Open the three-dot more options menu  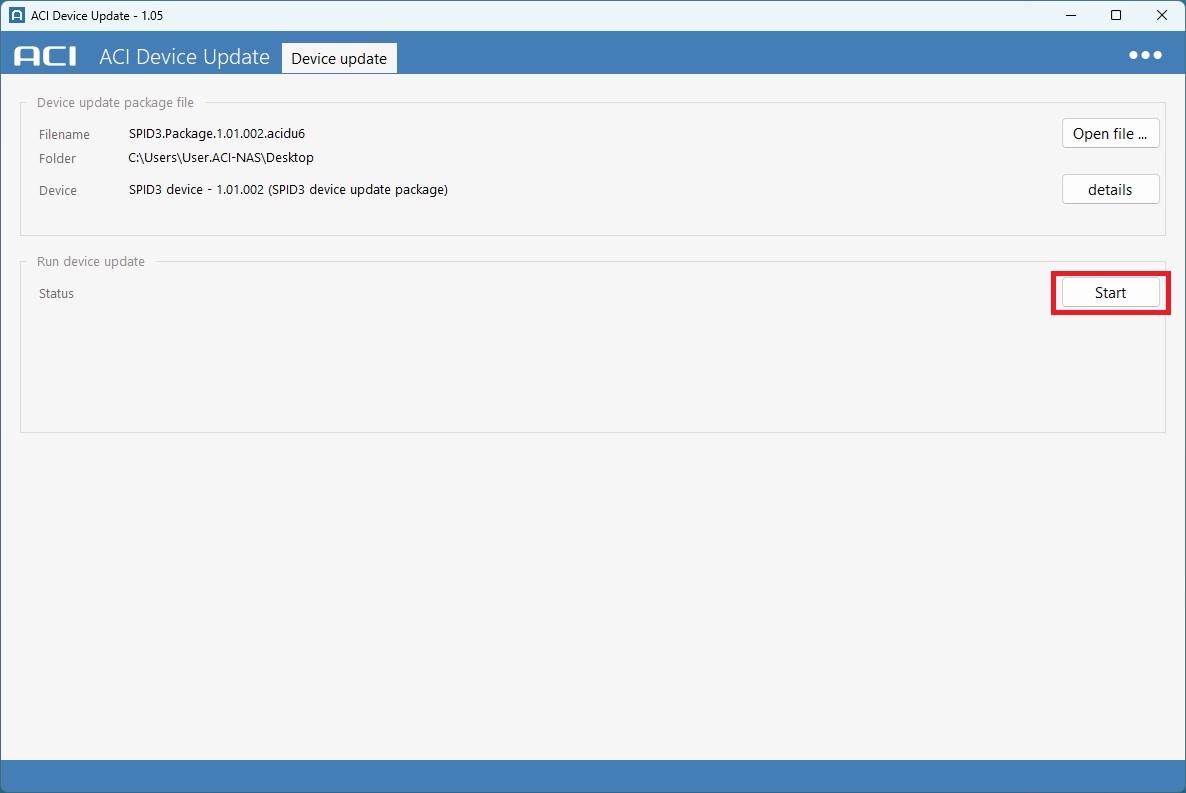pos(1145,56)
